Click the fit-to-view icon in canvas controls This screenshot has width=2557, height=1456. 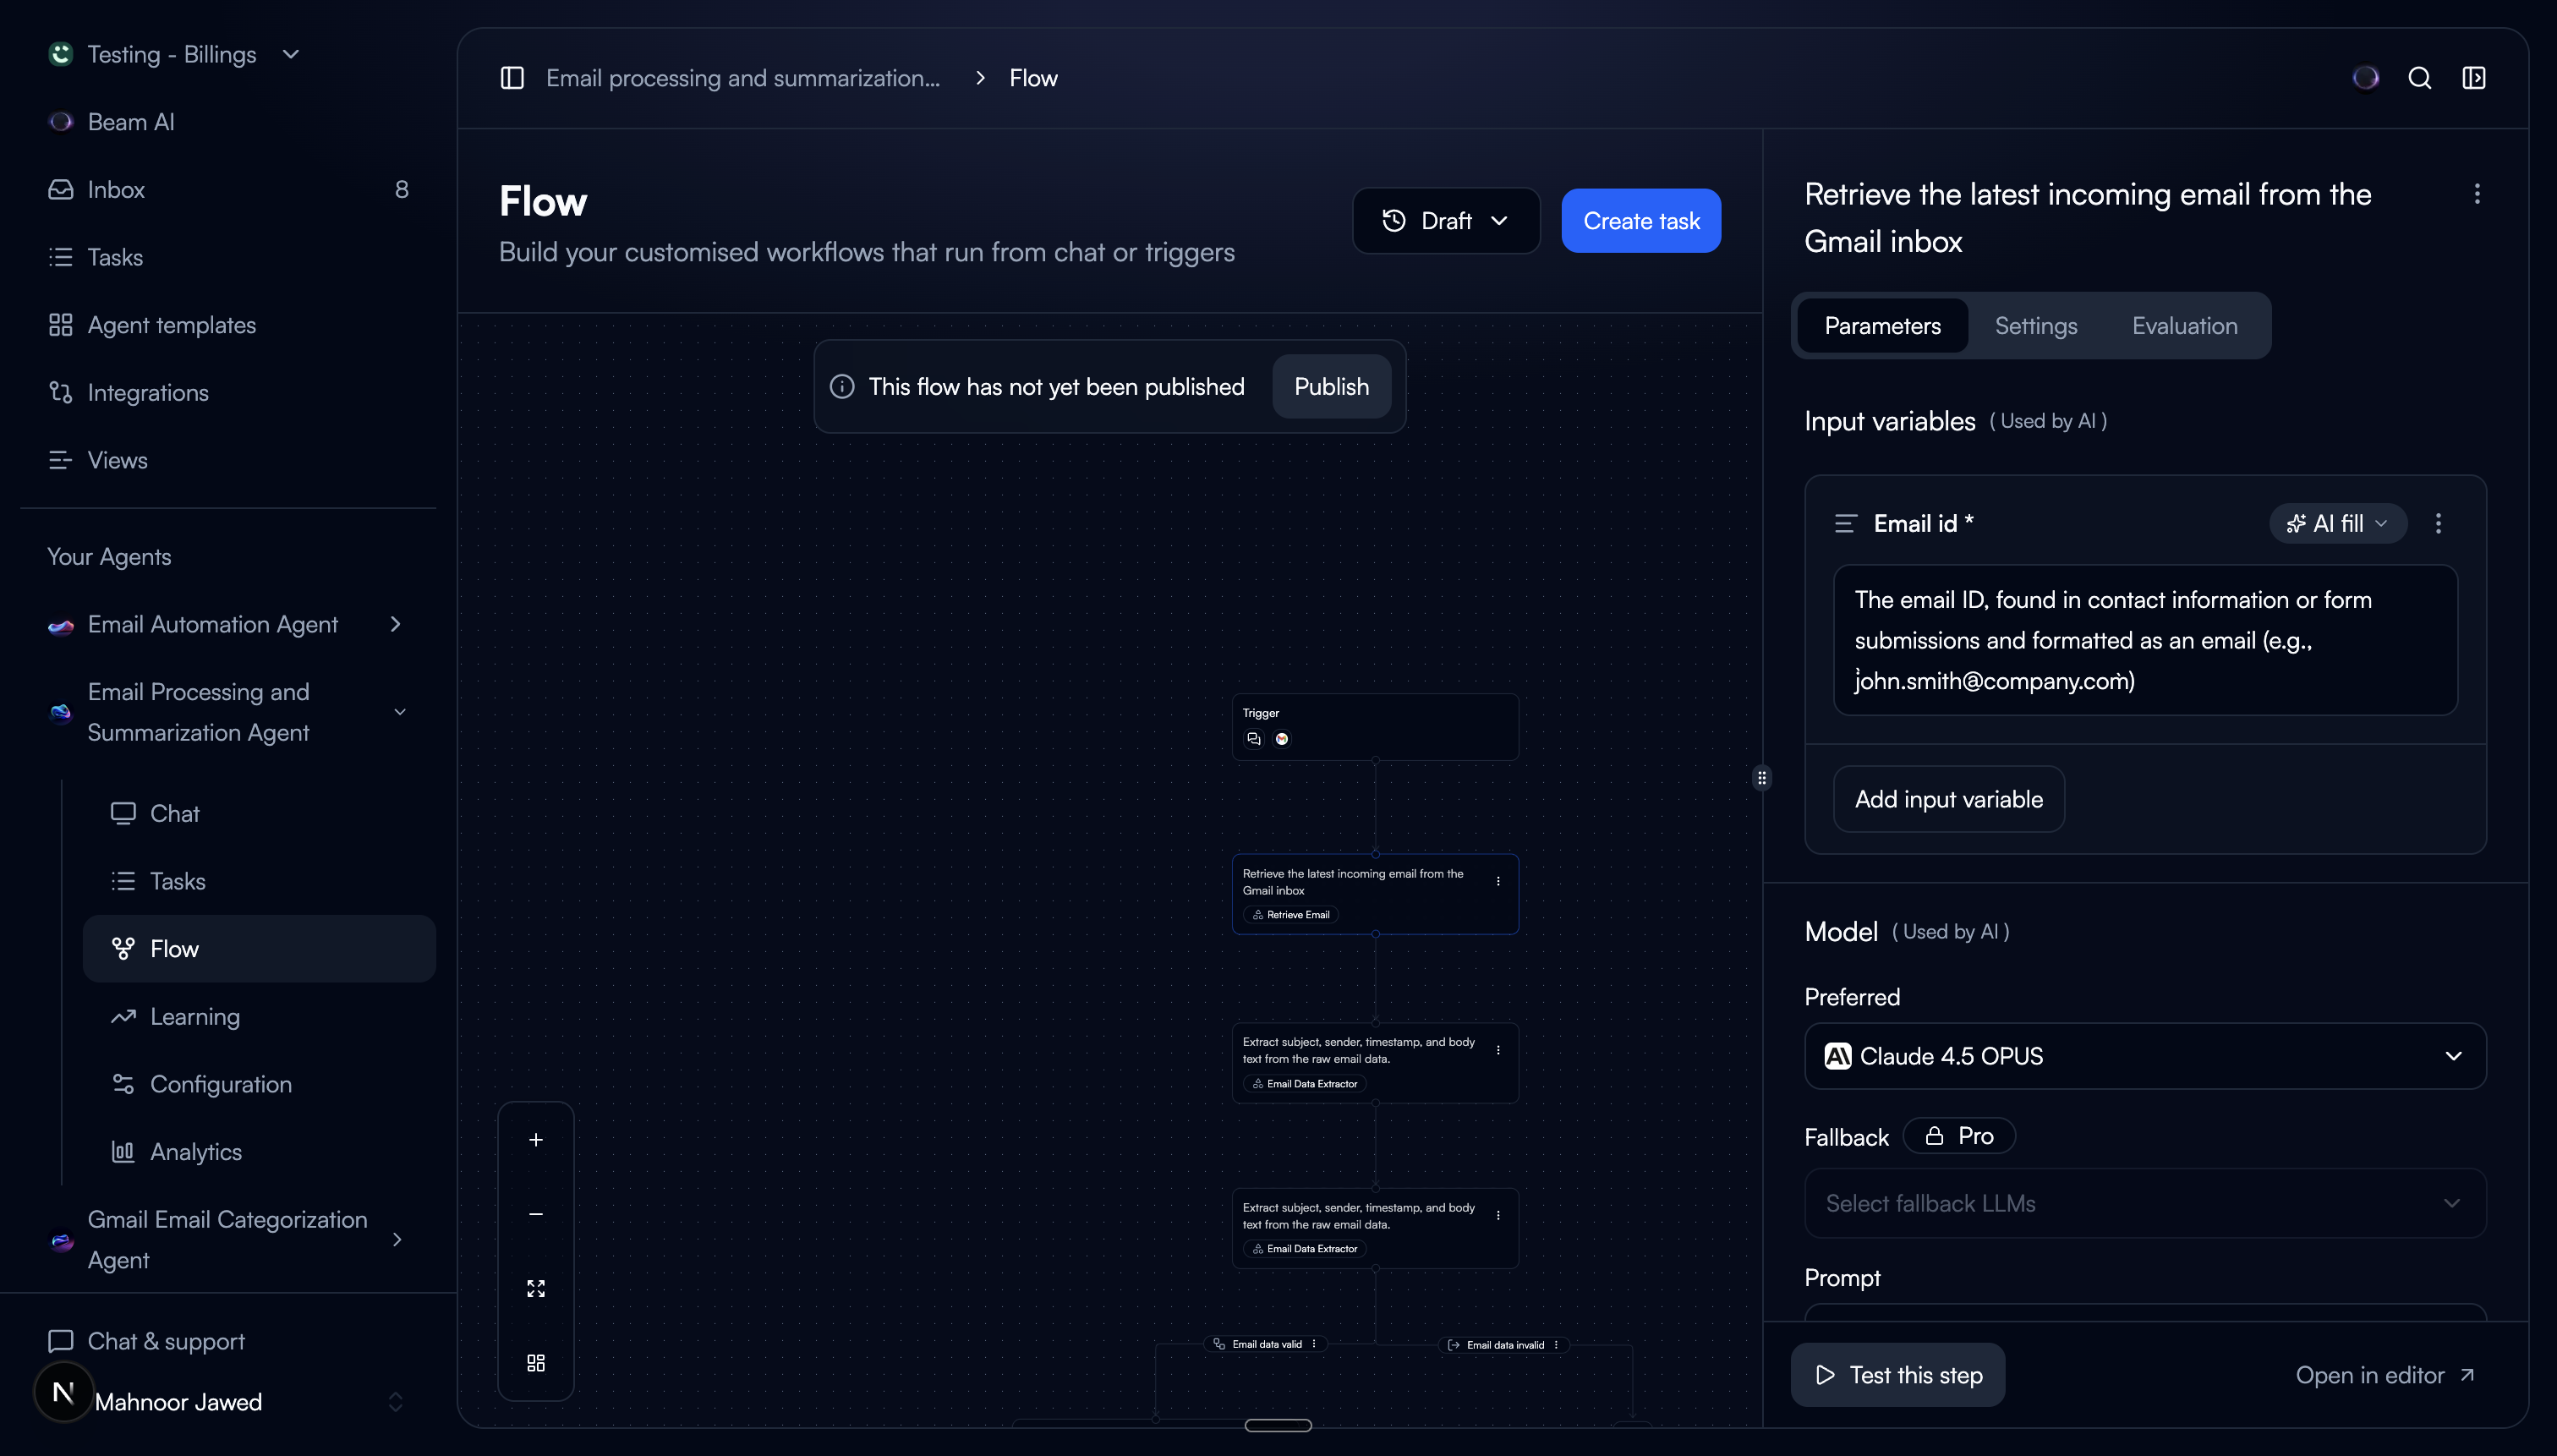pos(536,1288)
